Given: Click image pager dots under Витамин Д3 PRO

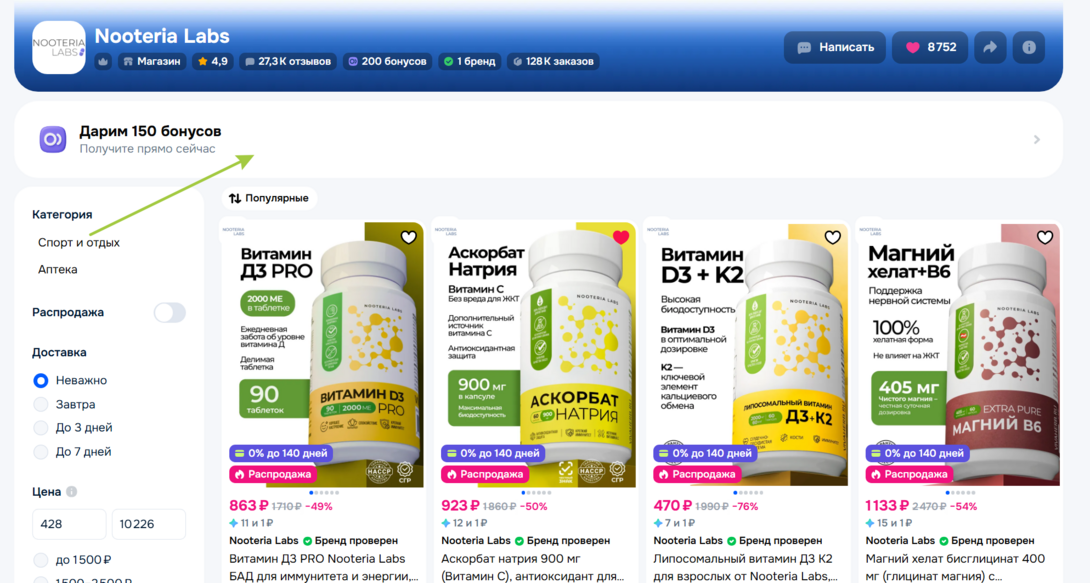Looking at the screenshot, I should 325,493.
